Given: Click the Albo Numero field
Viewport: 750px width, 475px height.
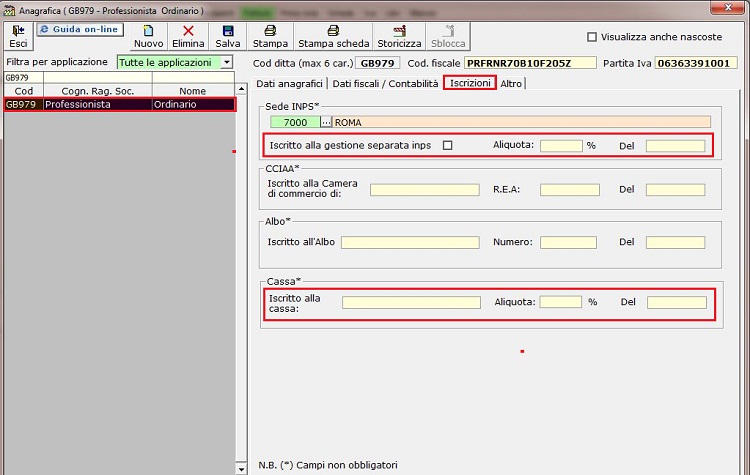Looking at the screenshot, I should (568, 242).
